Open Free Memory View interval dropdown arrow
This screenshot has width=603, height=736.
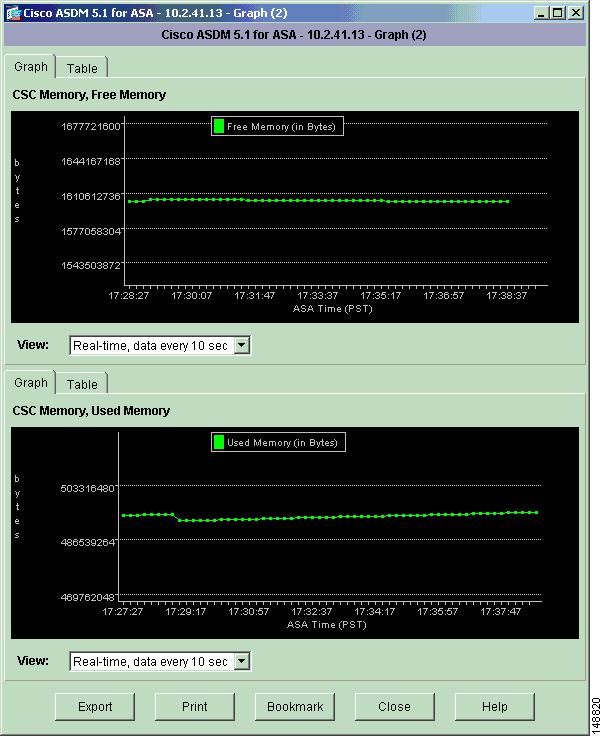tap(241, 345)
